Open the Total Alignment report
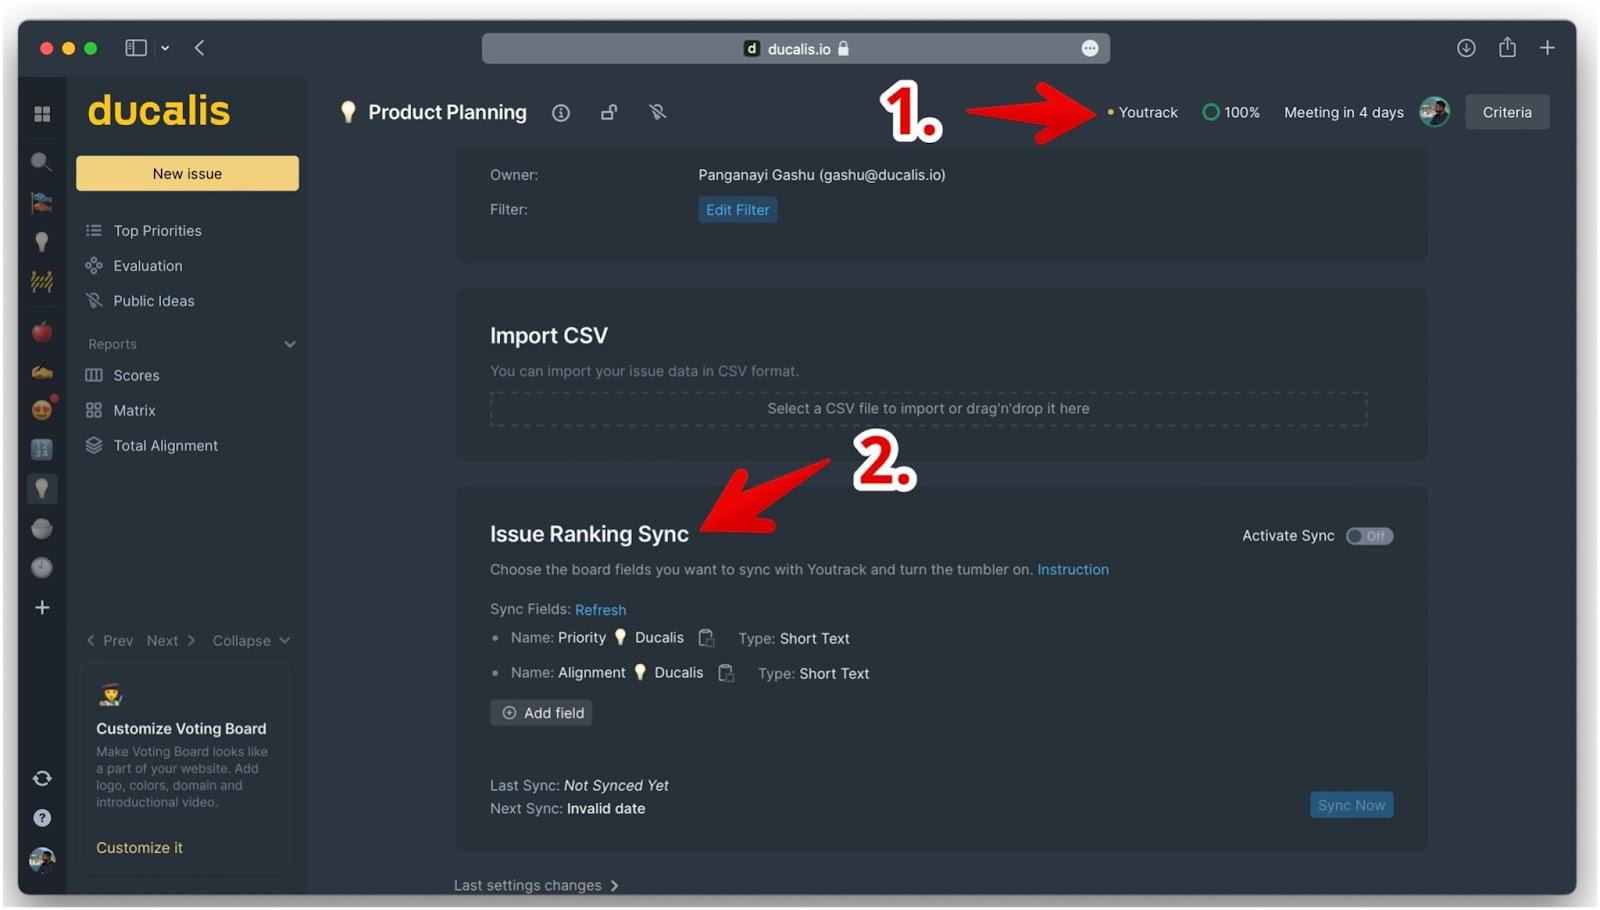The height and width of the screenshot is (910, 1600). (x=165, y=446)
